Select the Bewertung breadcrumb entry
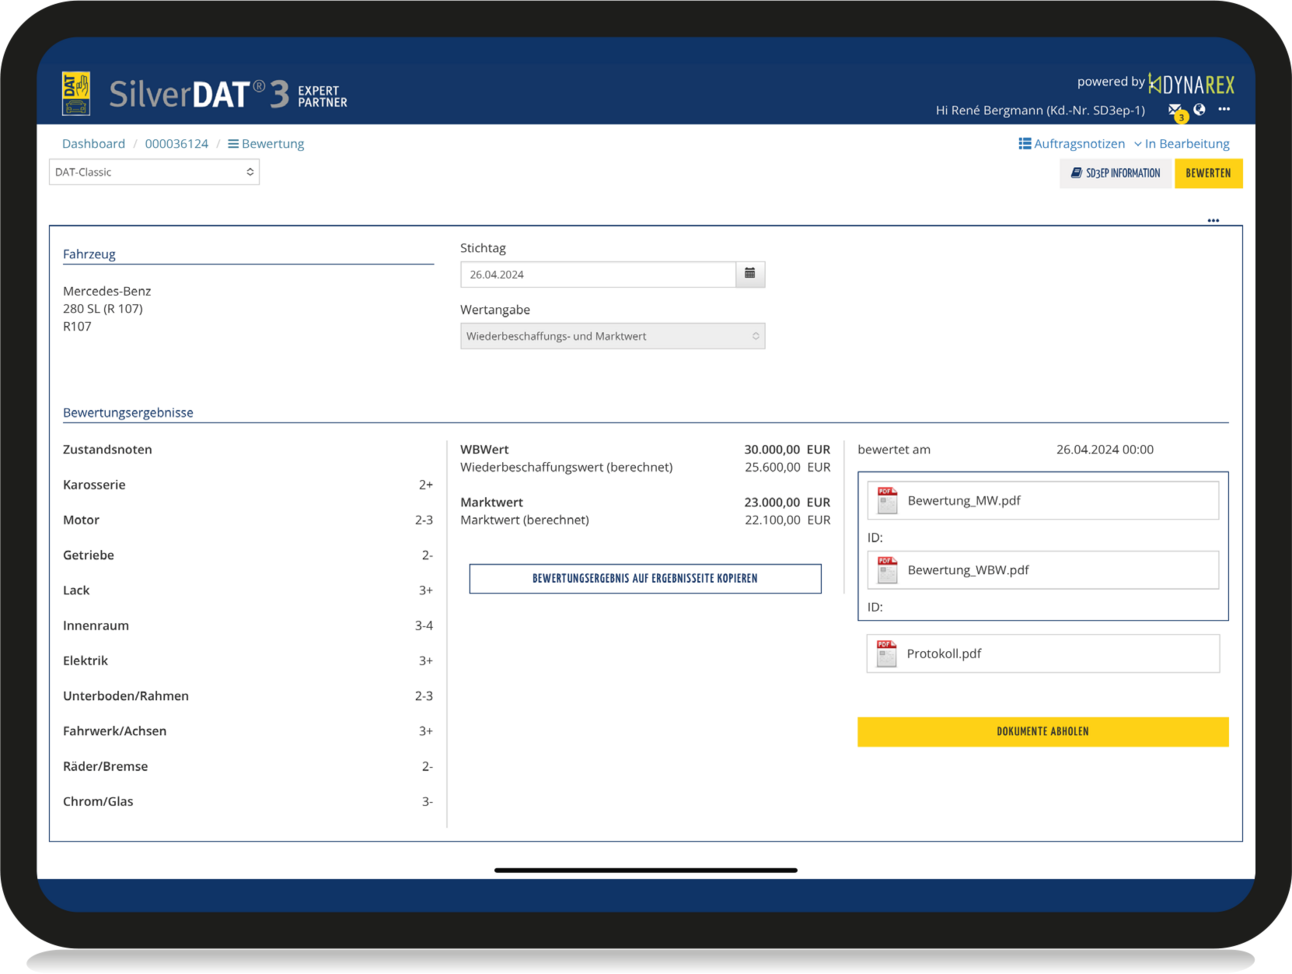1292x974 pixels. coord(272,143)
